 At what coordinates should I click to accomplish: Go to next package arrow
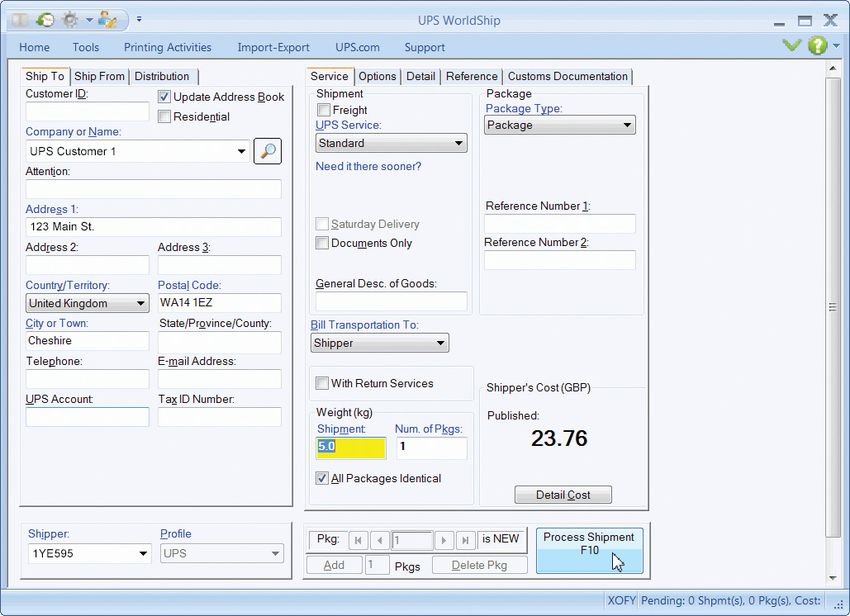point(444,540)
